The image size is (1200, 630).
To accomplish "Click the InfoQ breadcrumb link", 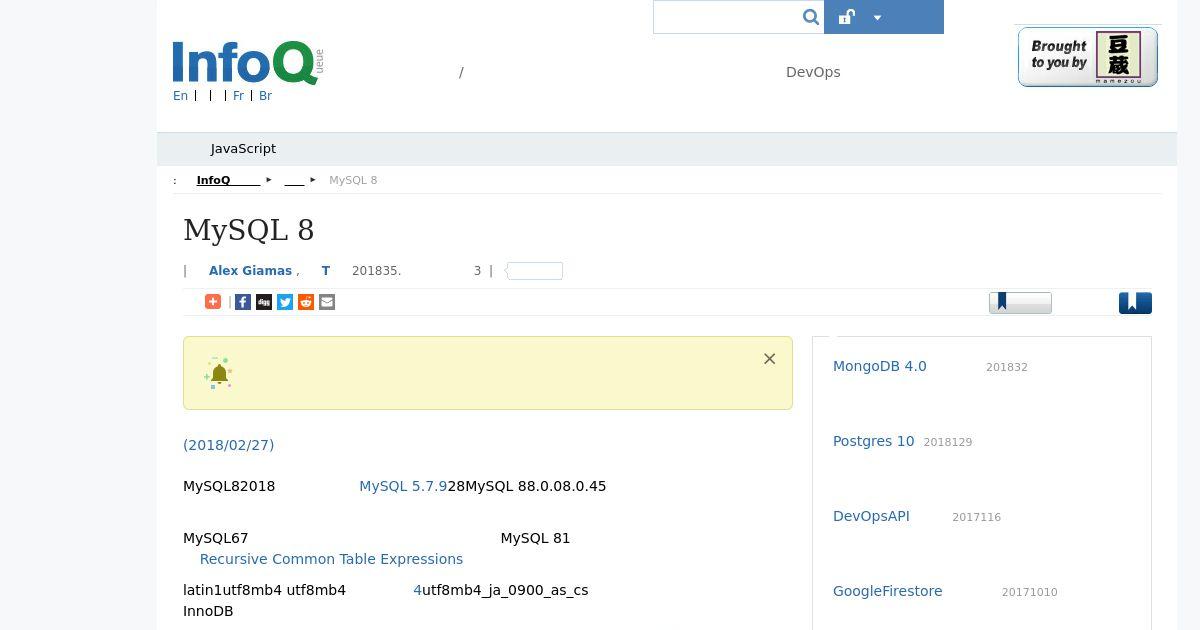I will point(228,180).
